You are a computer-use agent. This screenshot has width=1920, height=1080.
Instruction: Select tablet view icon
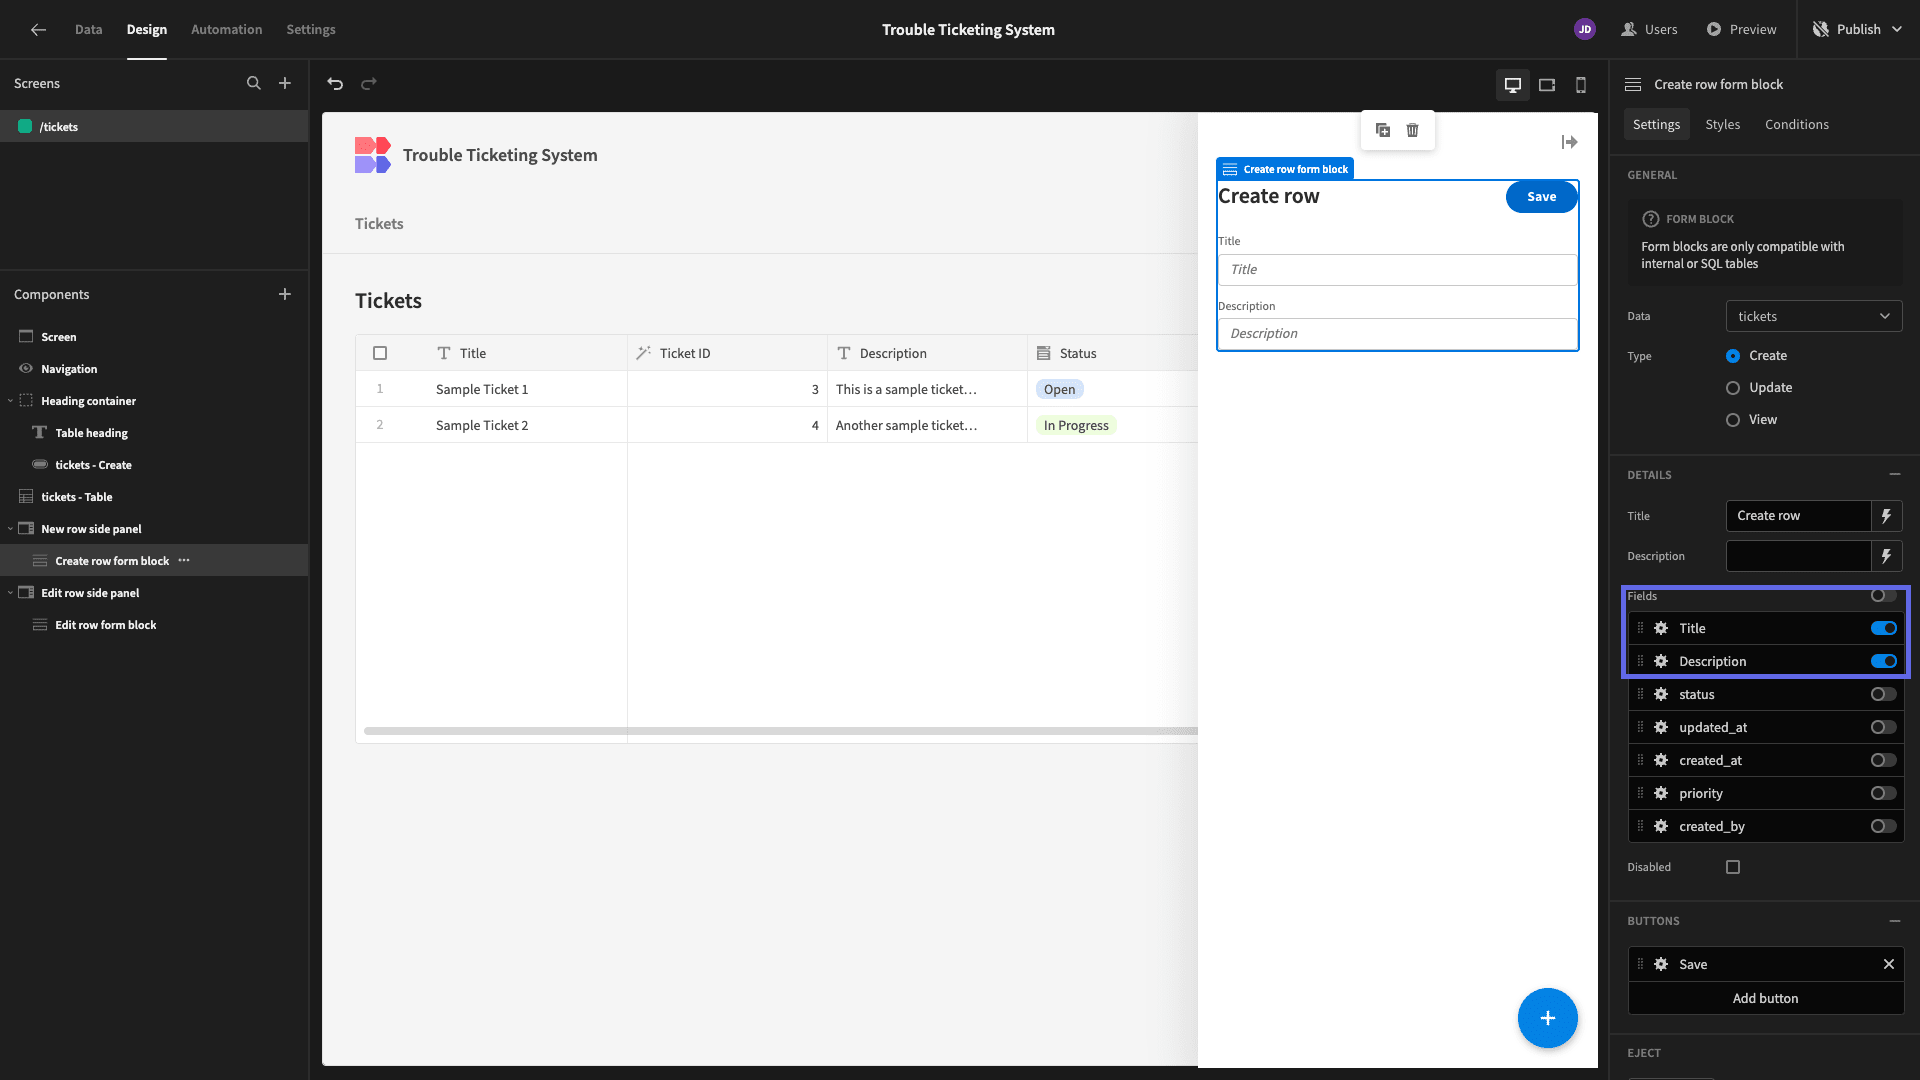click(1547, 85)
